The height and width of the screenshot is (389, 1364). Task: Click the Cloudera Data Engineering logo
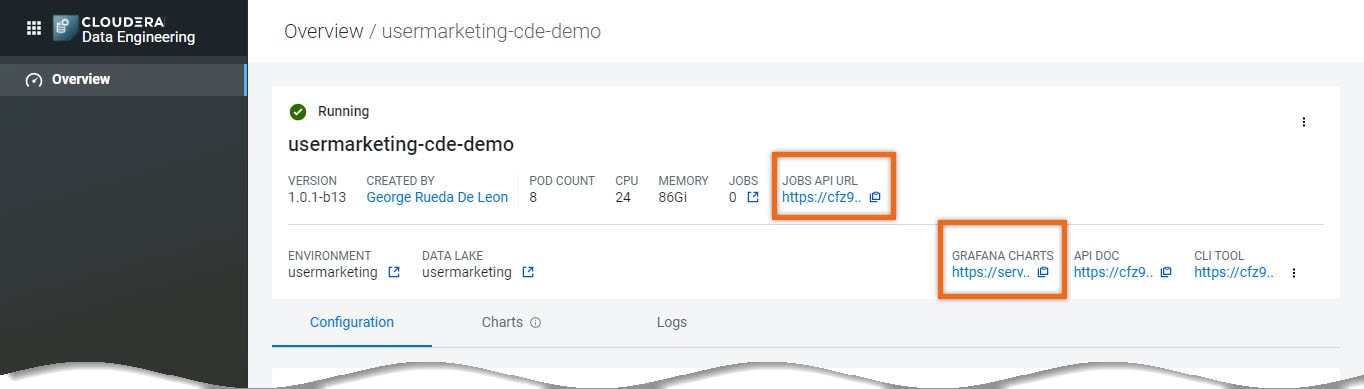pos(124,29)
